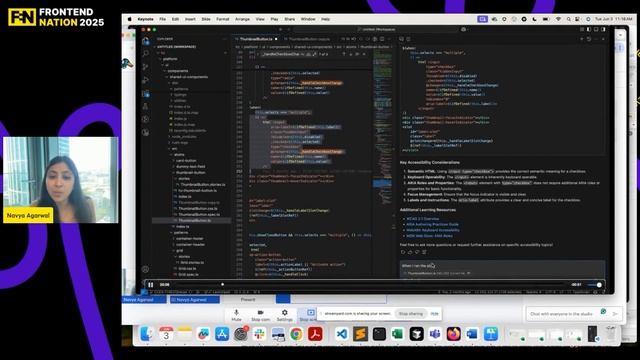
Task: Click the video progress bar scrubber
Action: [222, 284]
